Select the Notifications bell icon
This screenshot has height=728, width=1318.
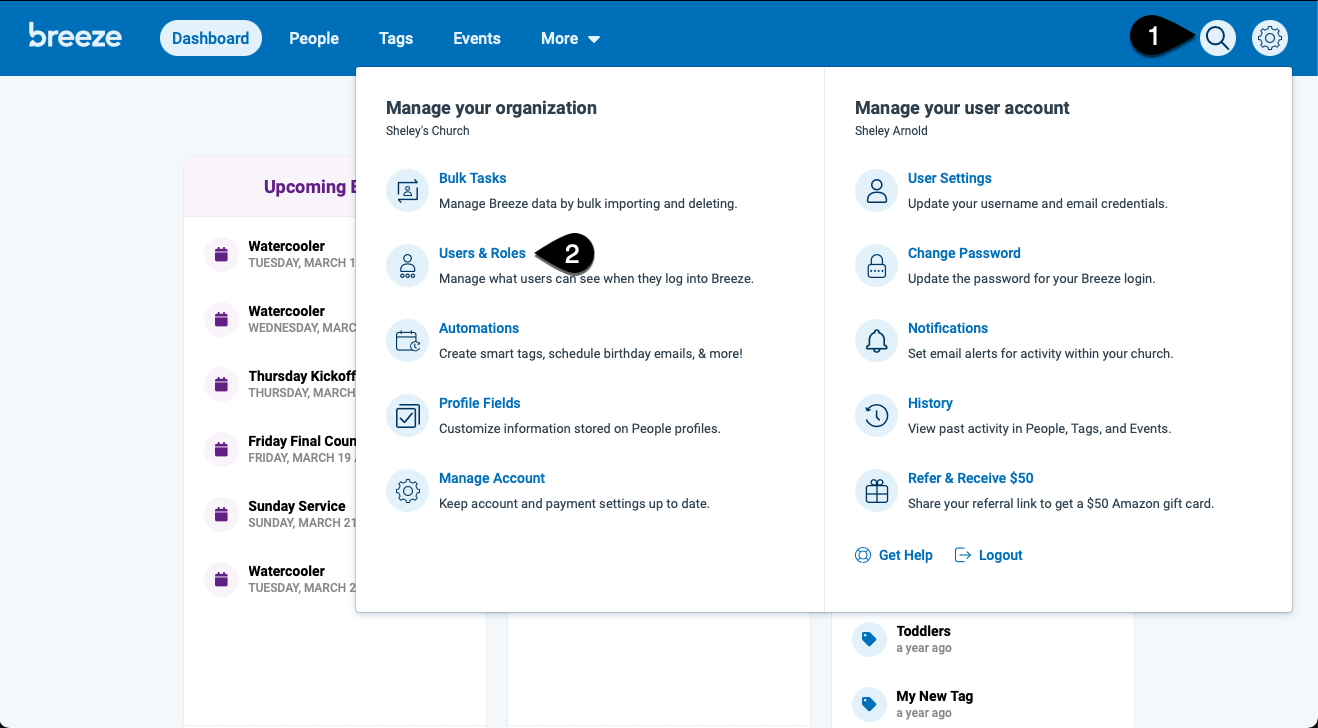tap(876, 340)
